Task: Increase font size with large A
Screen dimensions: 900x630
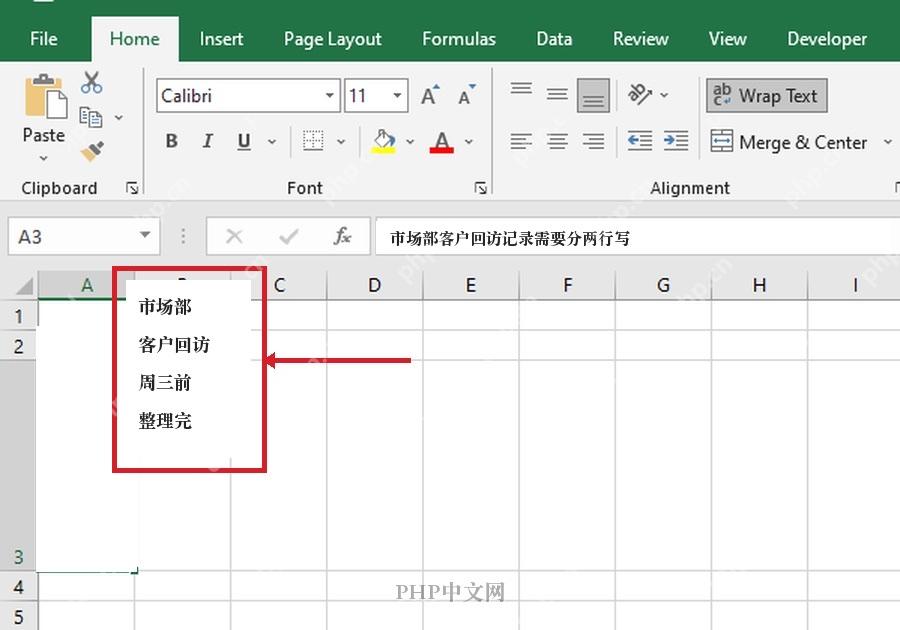Action: pos(430,95)
